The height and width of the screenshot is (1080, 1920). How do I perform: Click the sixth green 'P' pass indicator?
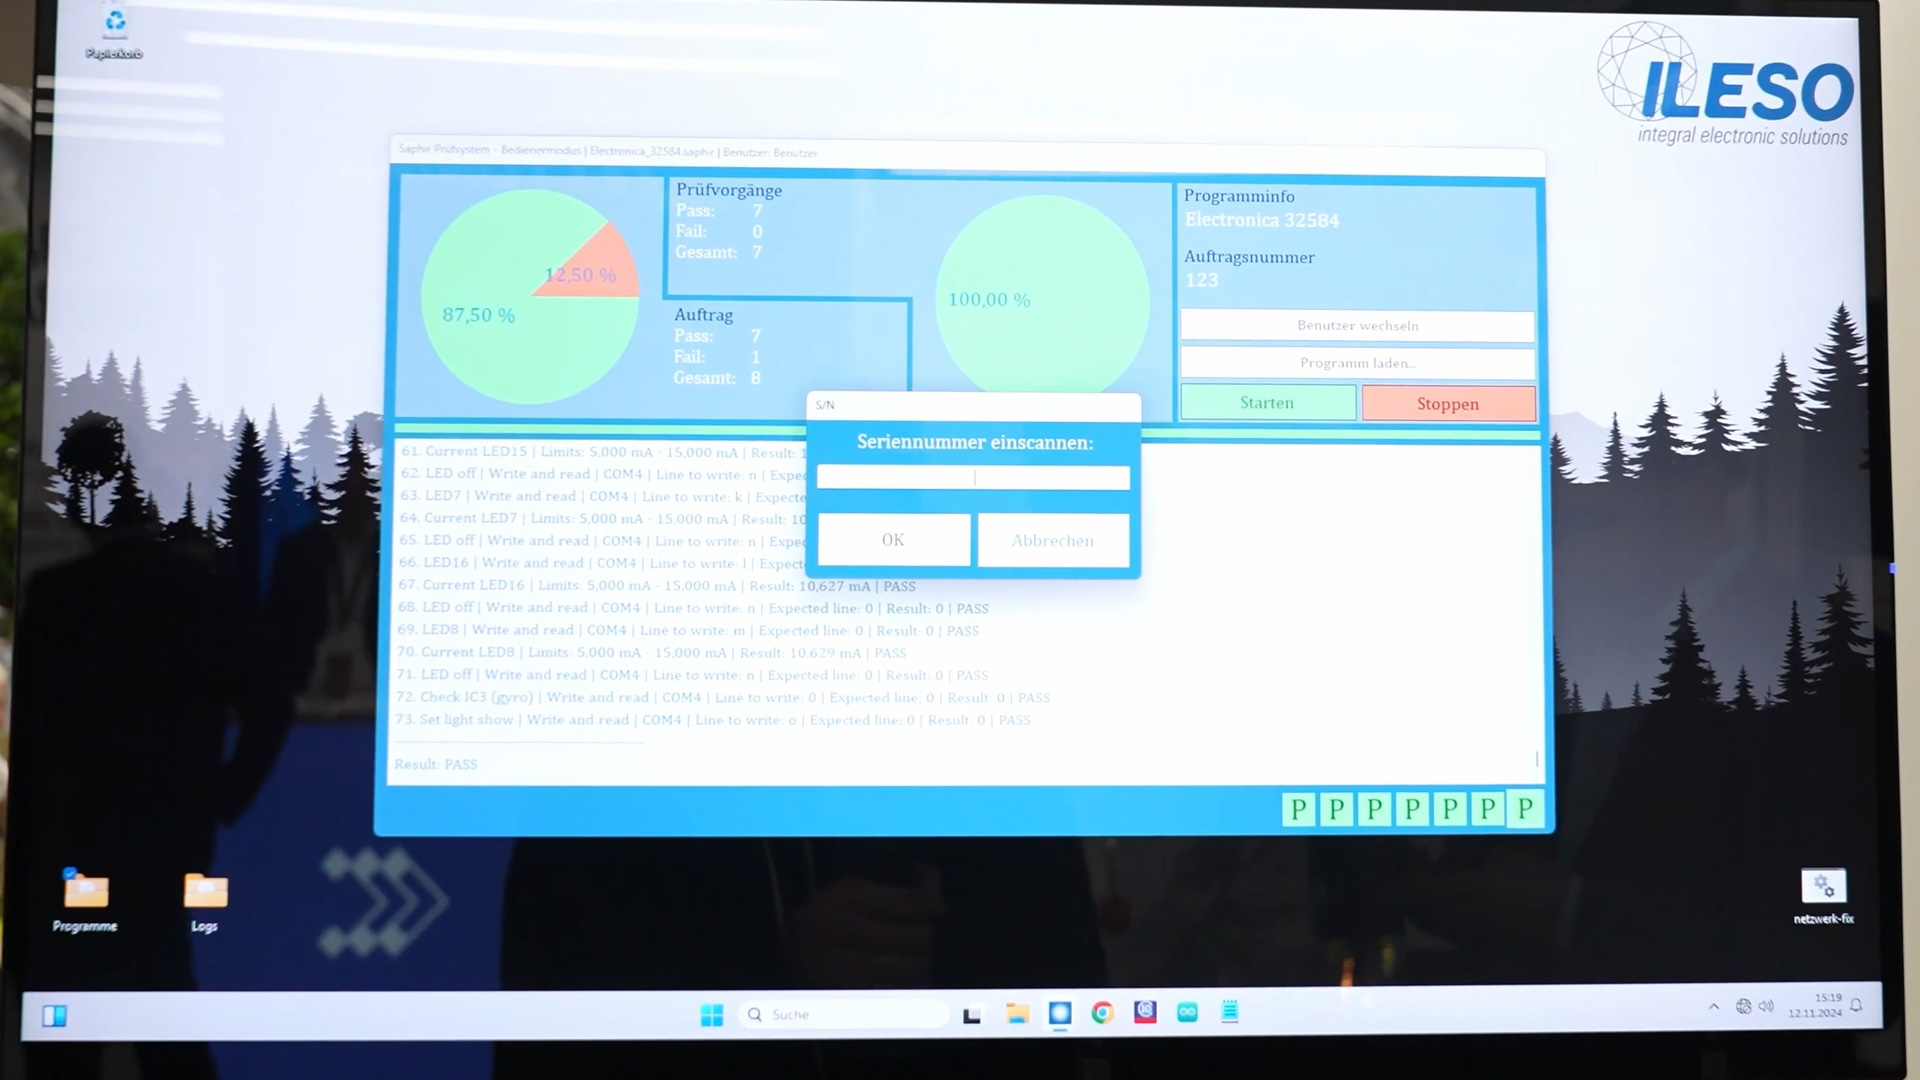coord(1486,808)
